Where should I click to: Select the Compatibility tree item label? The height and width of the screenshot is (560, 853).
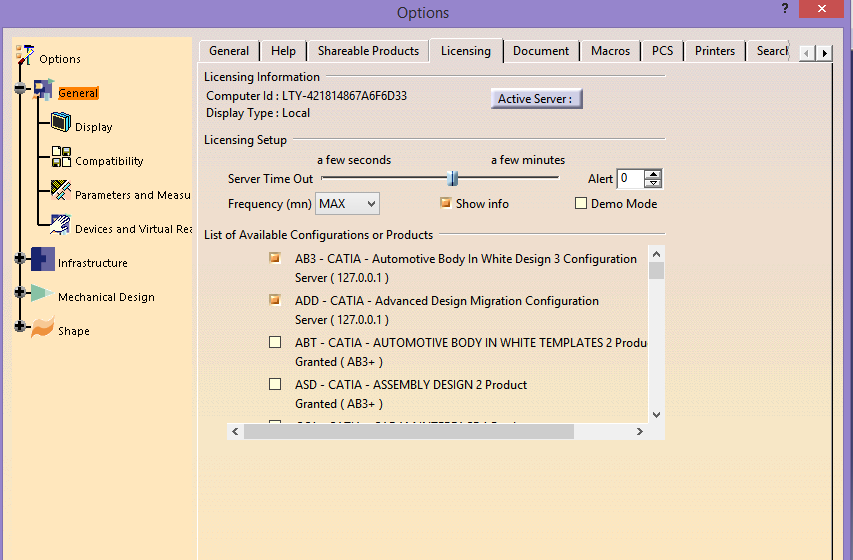[109, 161]
